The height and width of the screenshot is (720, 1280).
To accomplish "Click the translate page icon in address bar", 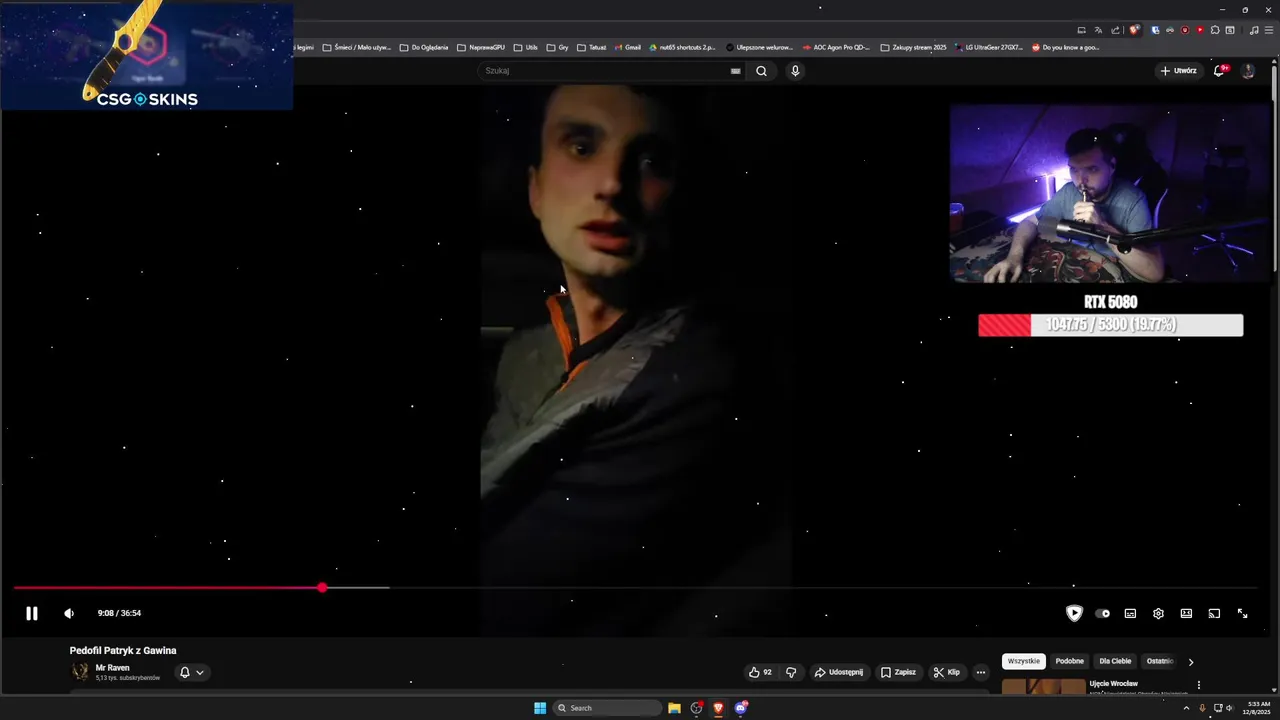I will point(1098,30).
